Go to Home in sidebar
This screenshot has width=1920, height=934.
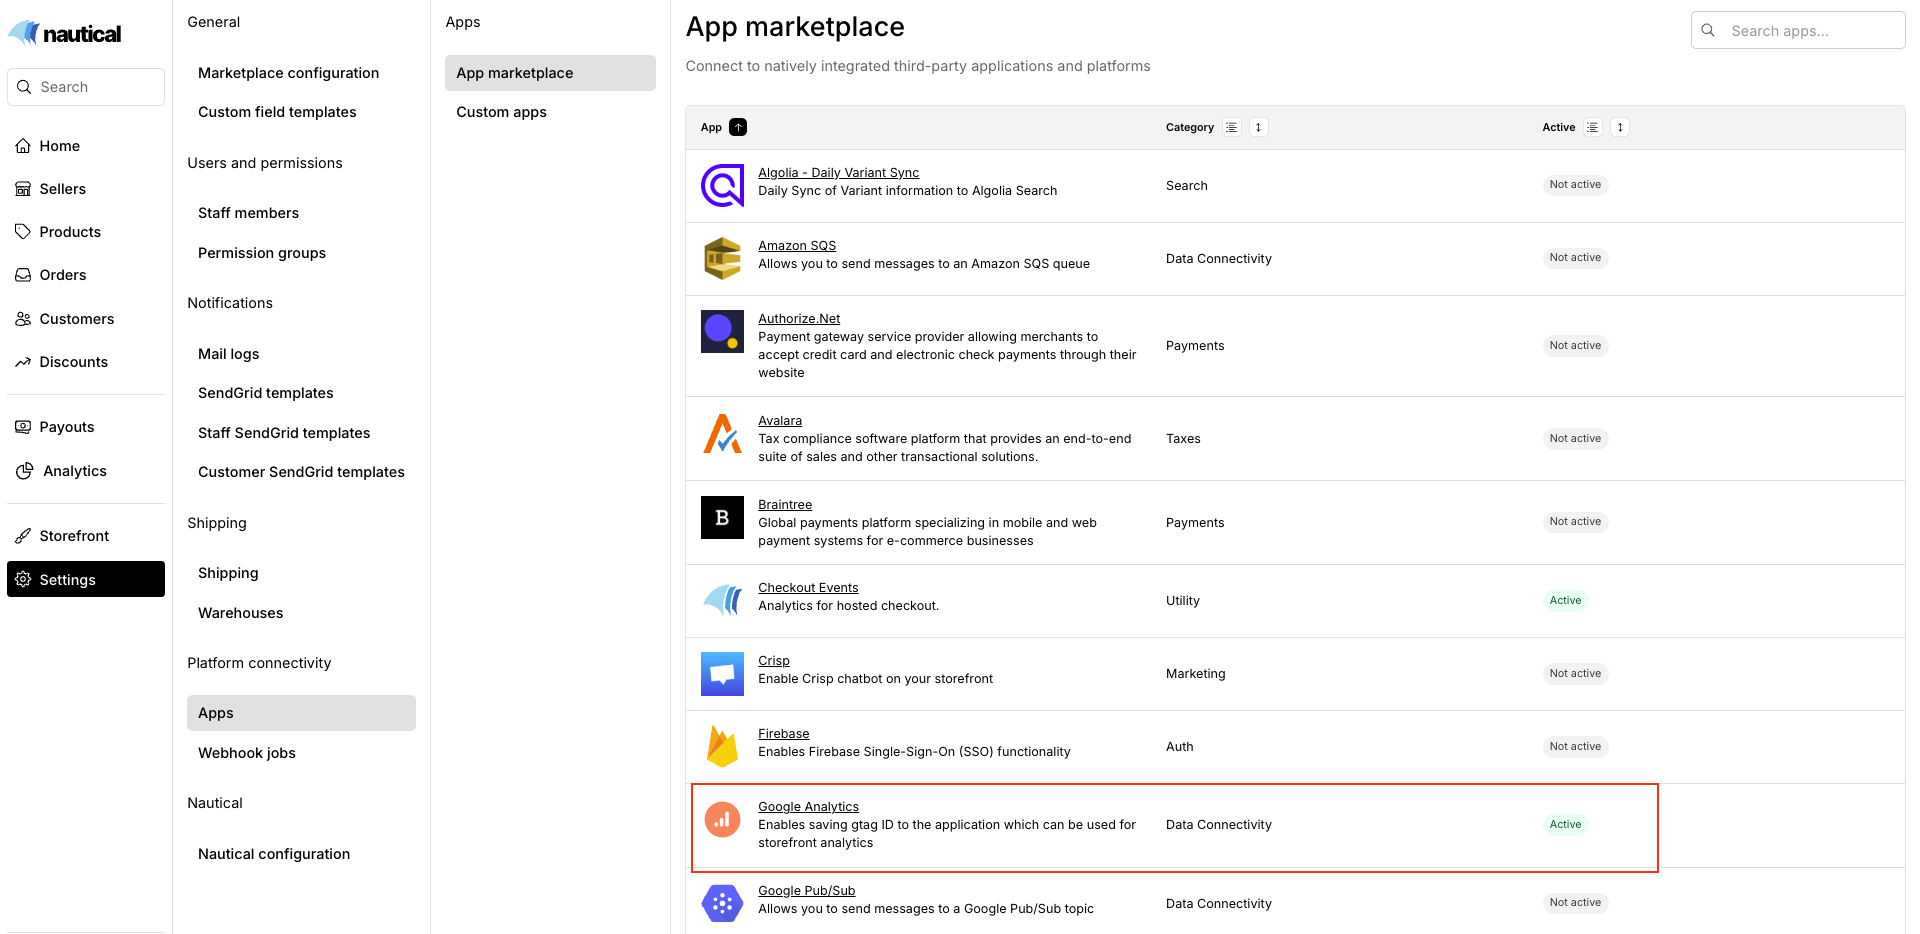click(86, 146)
